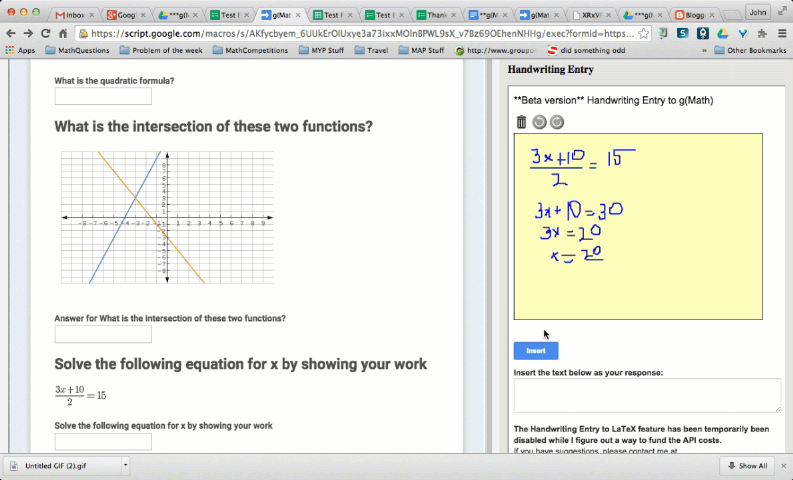Click the Handwriting Entry heading
Viewport: 793px width, 480px height.
tap(550, 69)
